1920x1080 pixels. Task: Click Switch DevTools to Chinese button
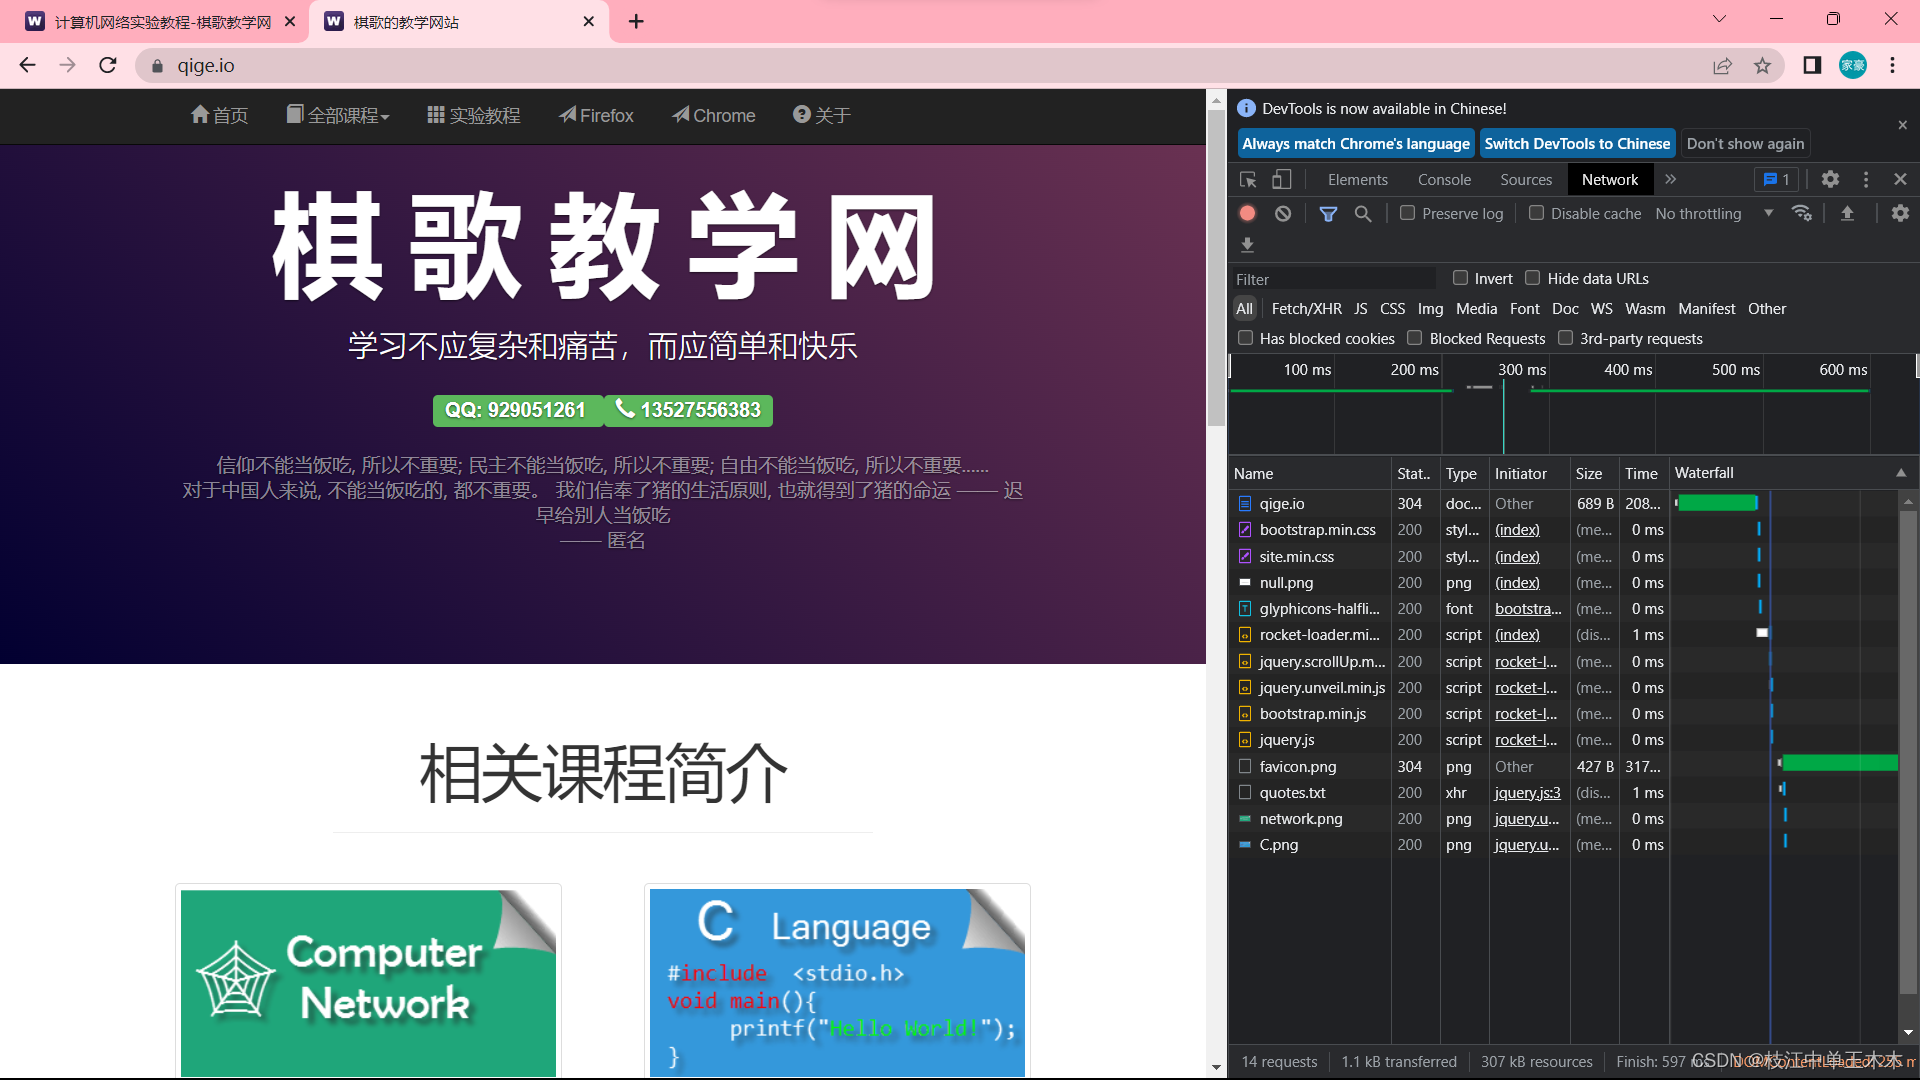[1577, 144]
